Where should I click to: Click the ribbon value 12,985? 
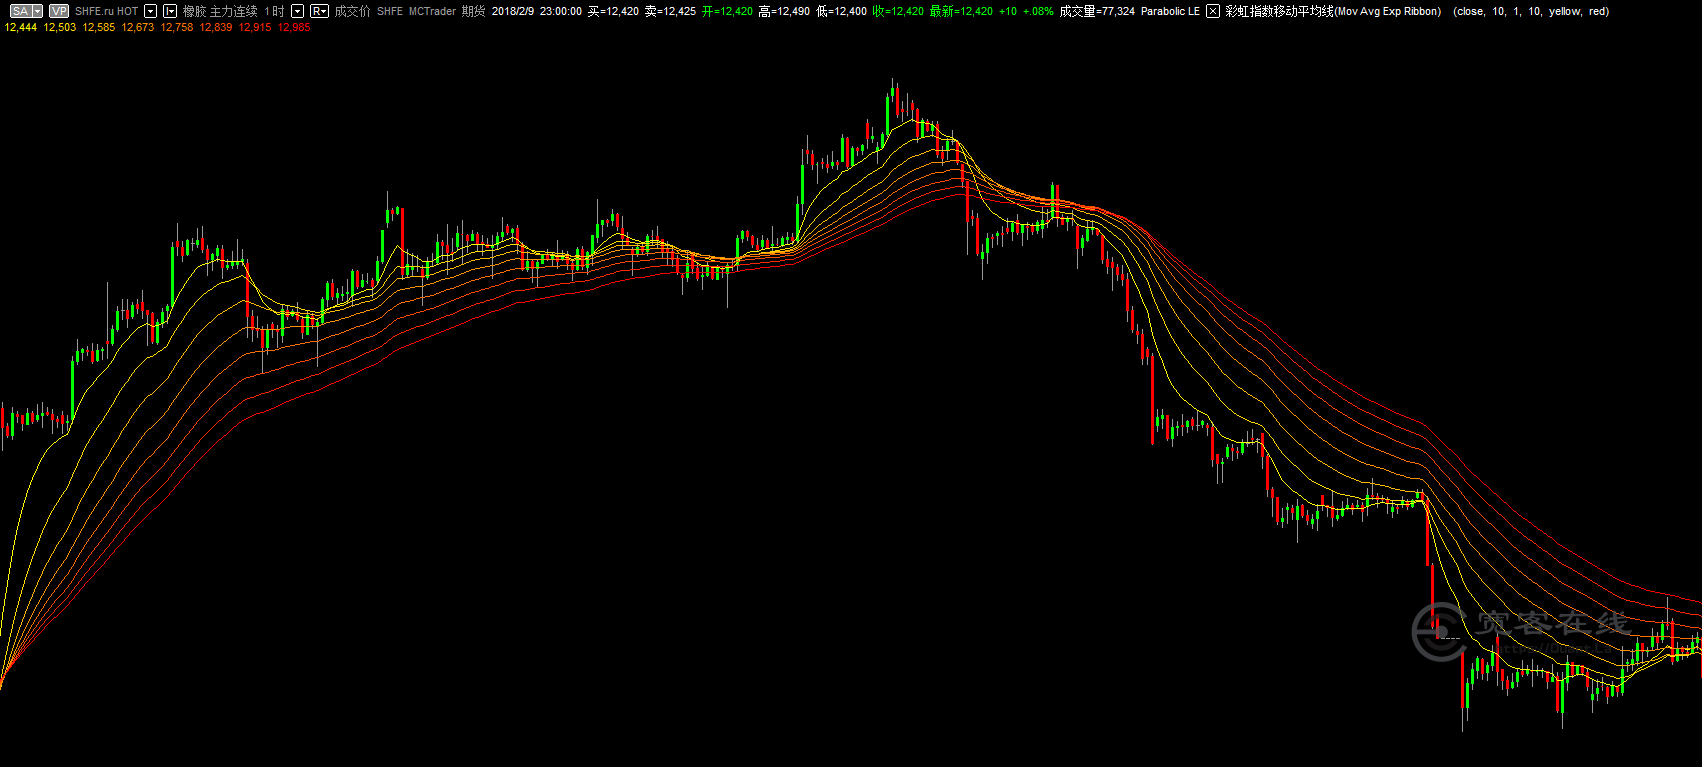point(294,27)
